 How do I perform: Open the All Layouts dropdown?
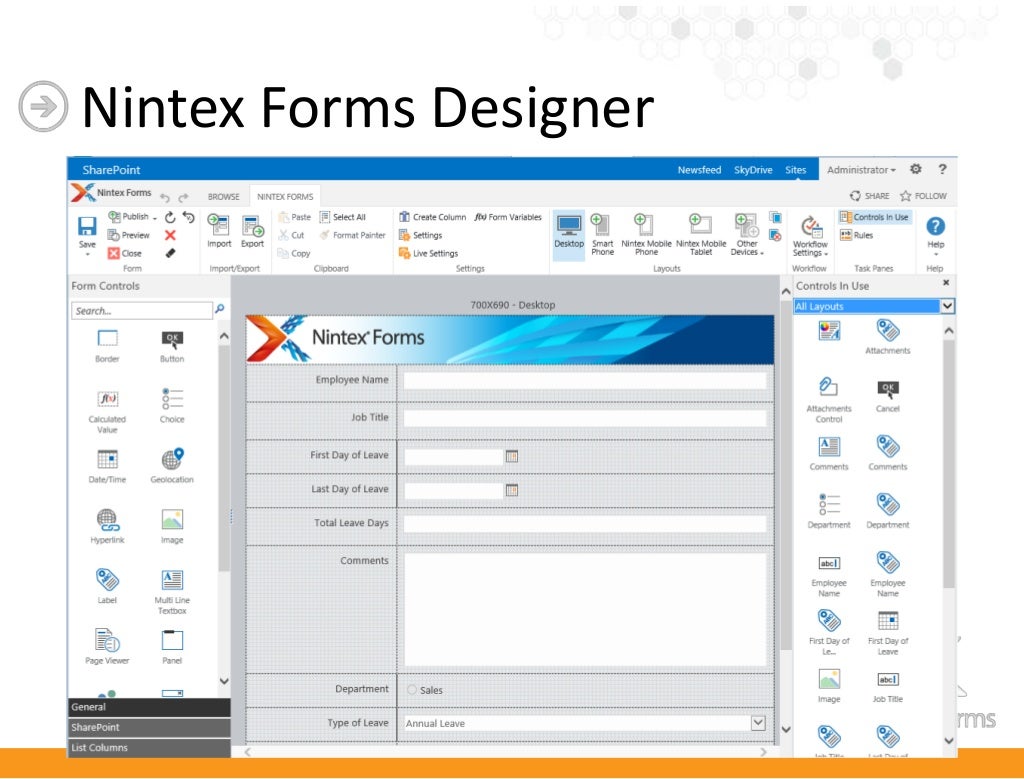coord(948,306)
